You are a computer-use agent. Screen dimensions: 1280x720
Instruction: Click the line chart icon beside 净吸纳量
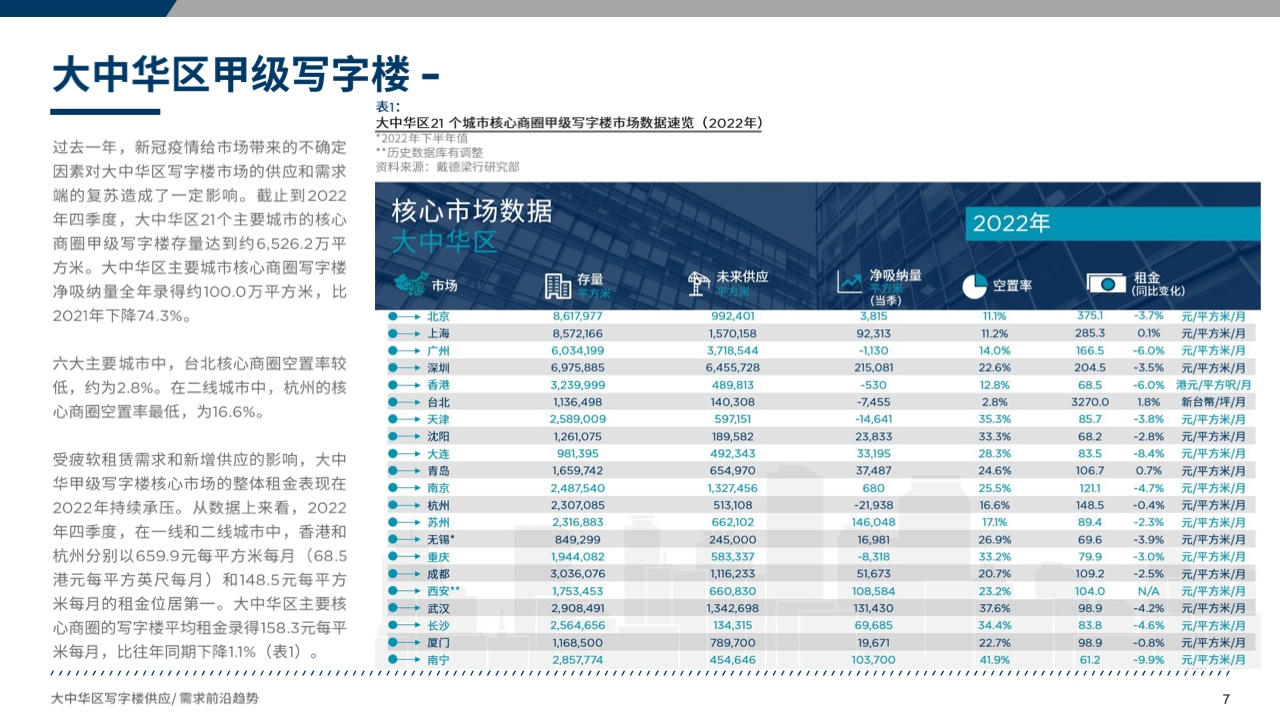coord(850,284)
